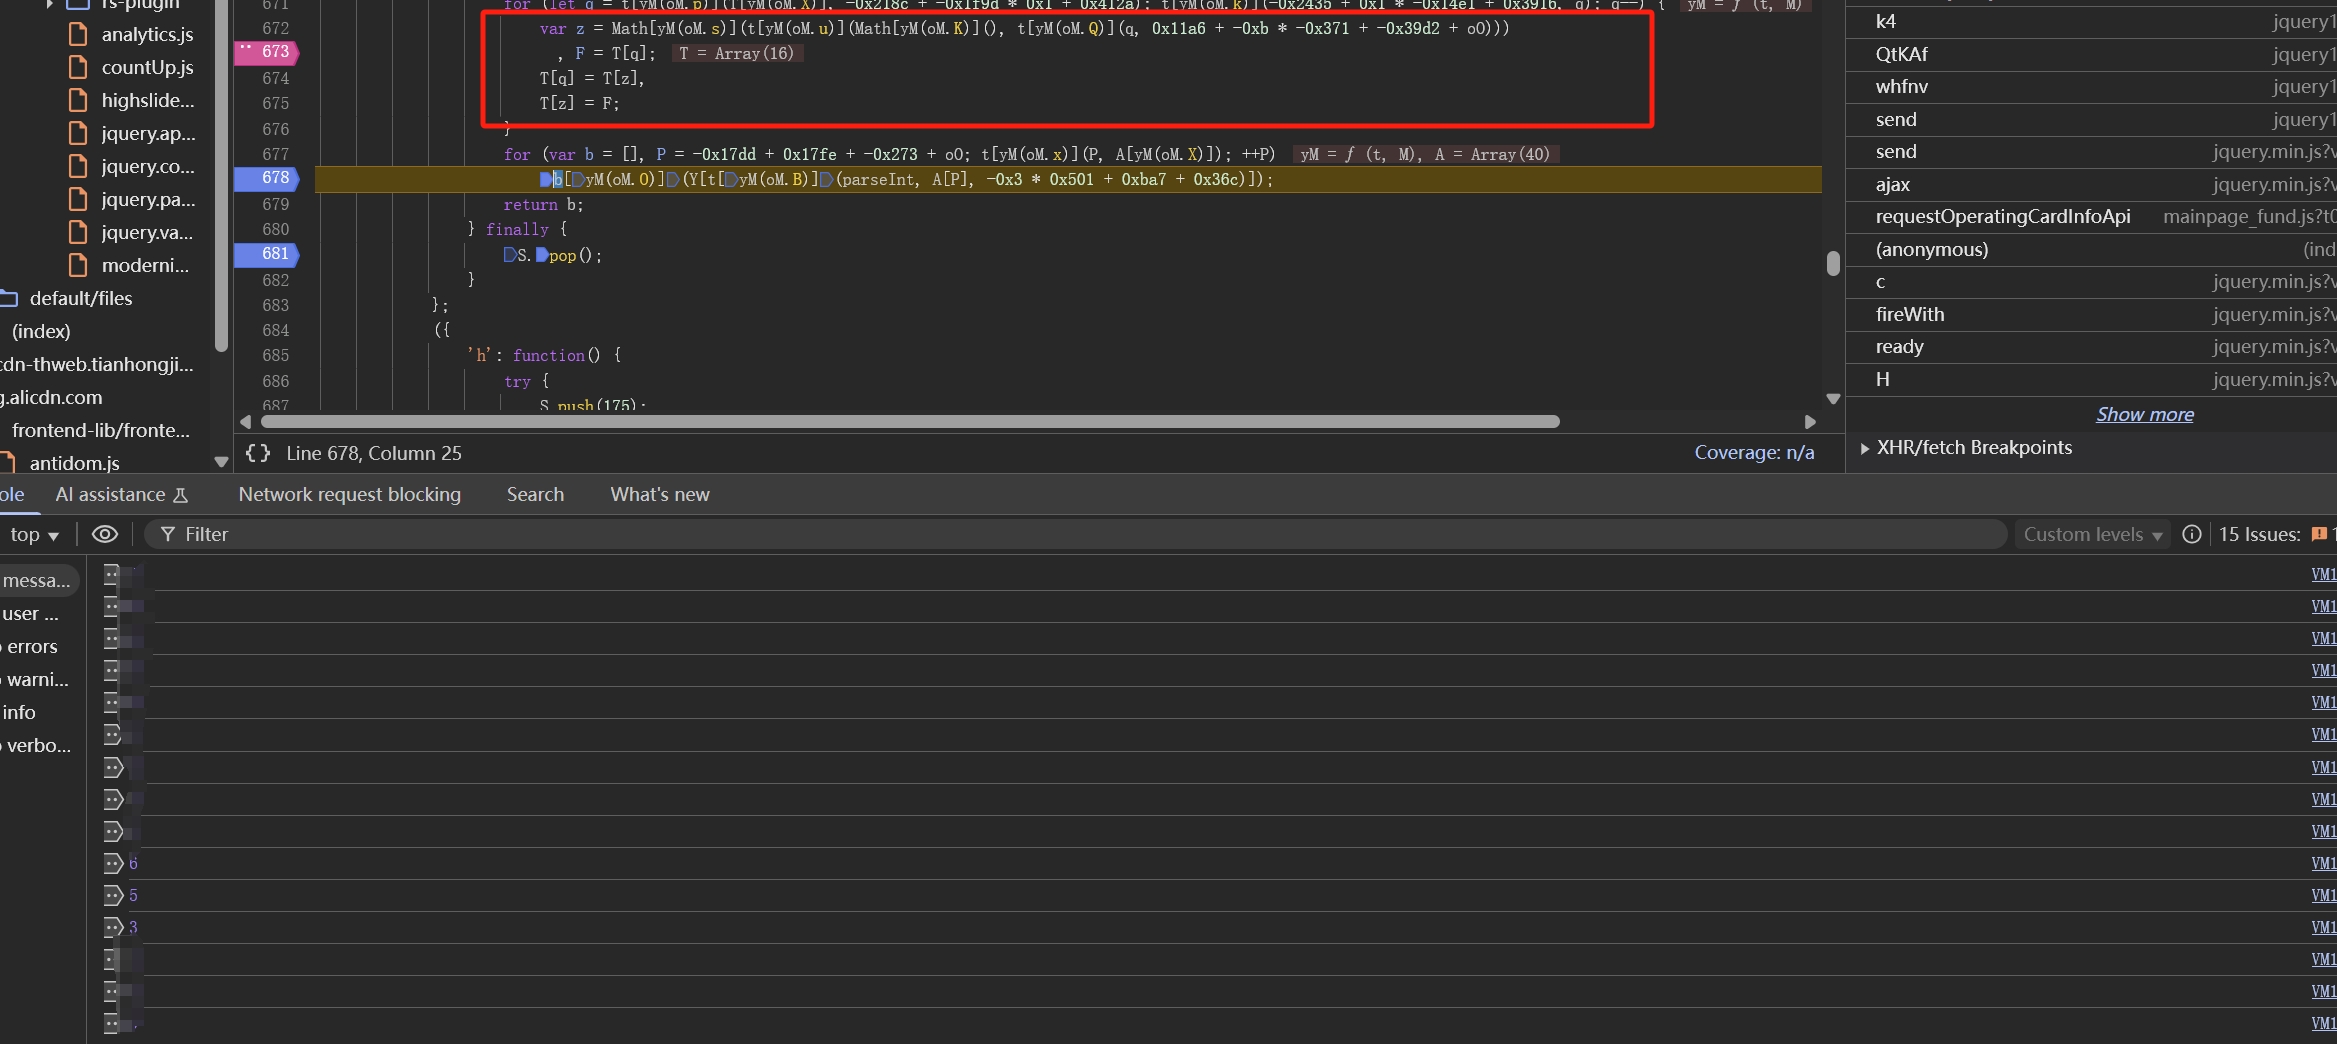
Task: Filter console by verbose
Action: [x=38, y=745]
